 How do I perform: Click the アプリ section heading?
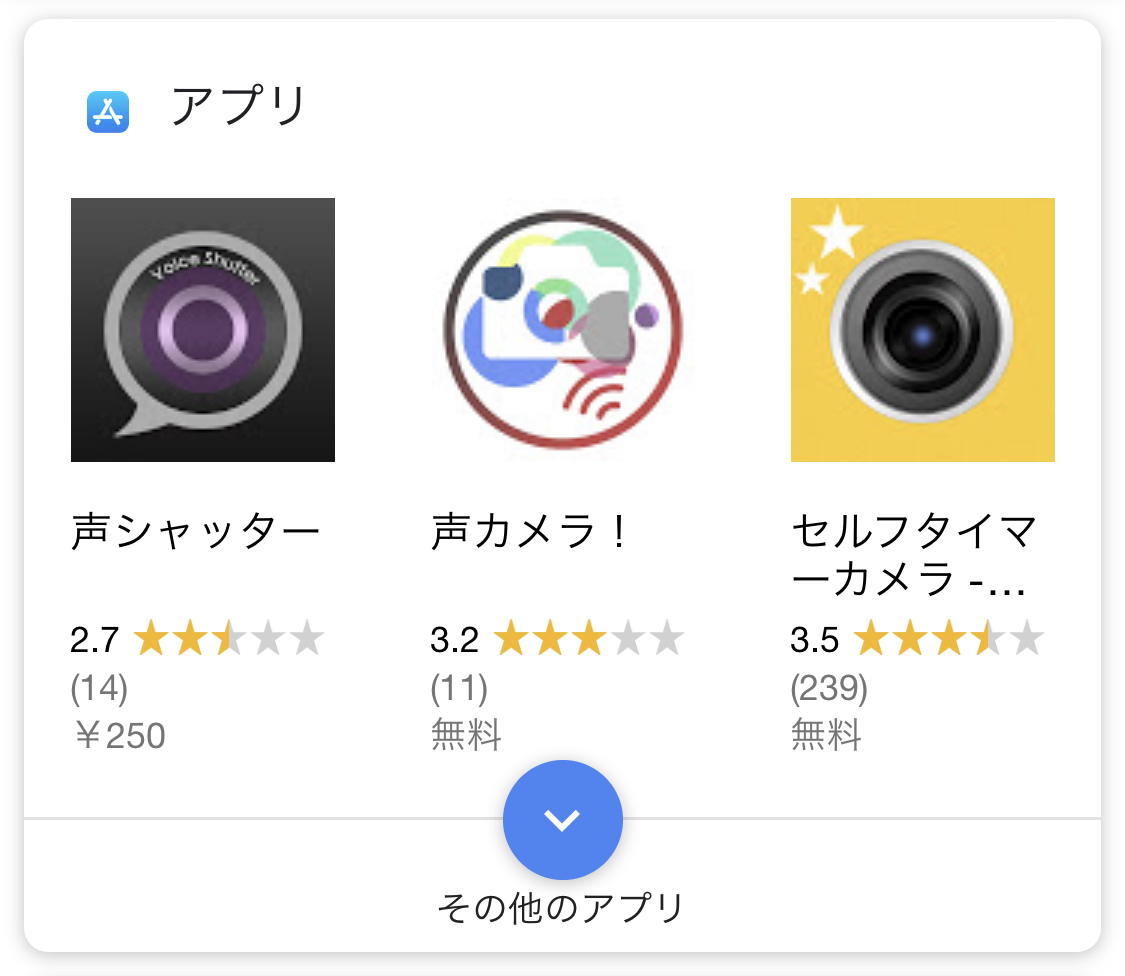238,106
